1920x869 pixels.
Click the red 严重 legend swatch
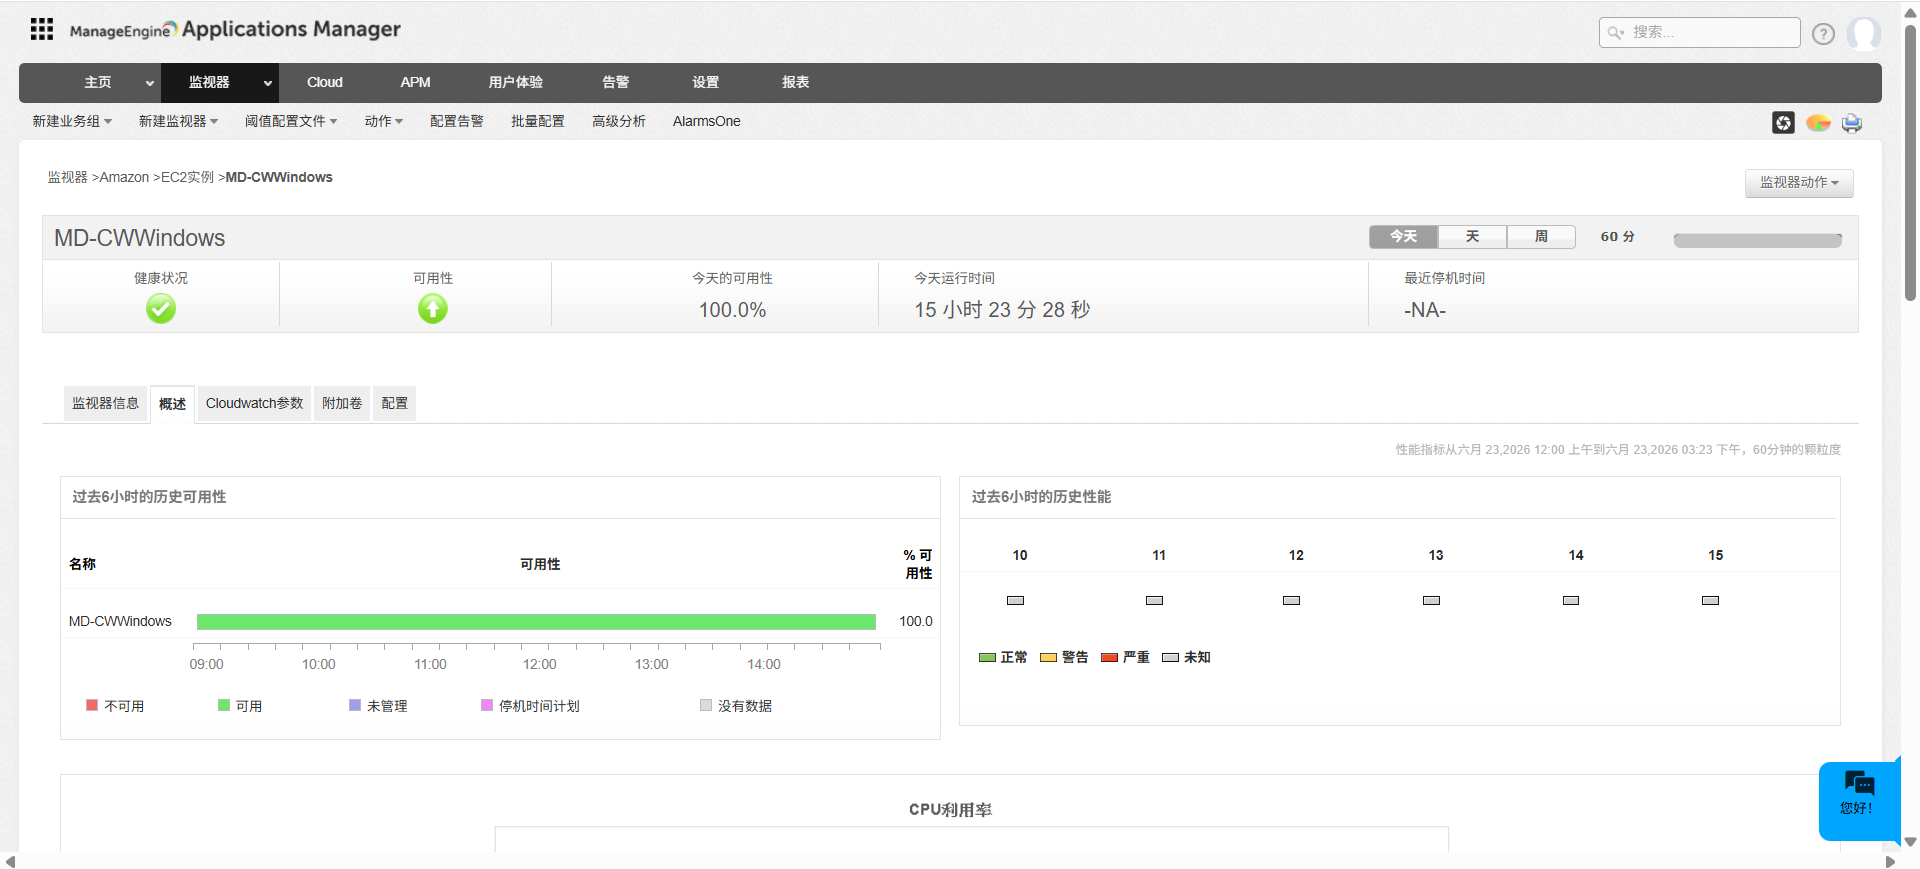click(x=1110, y=657)
